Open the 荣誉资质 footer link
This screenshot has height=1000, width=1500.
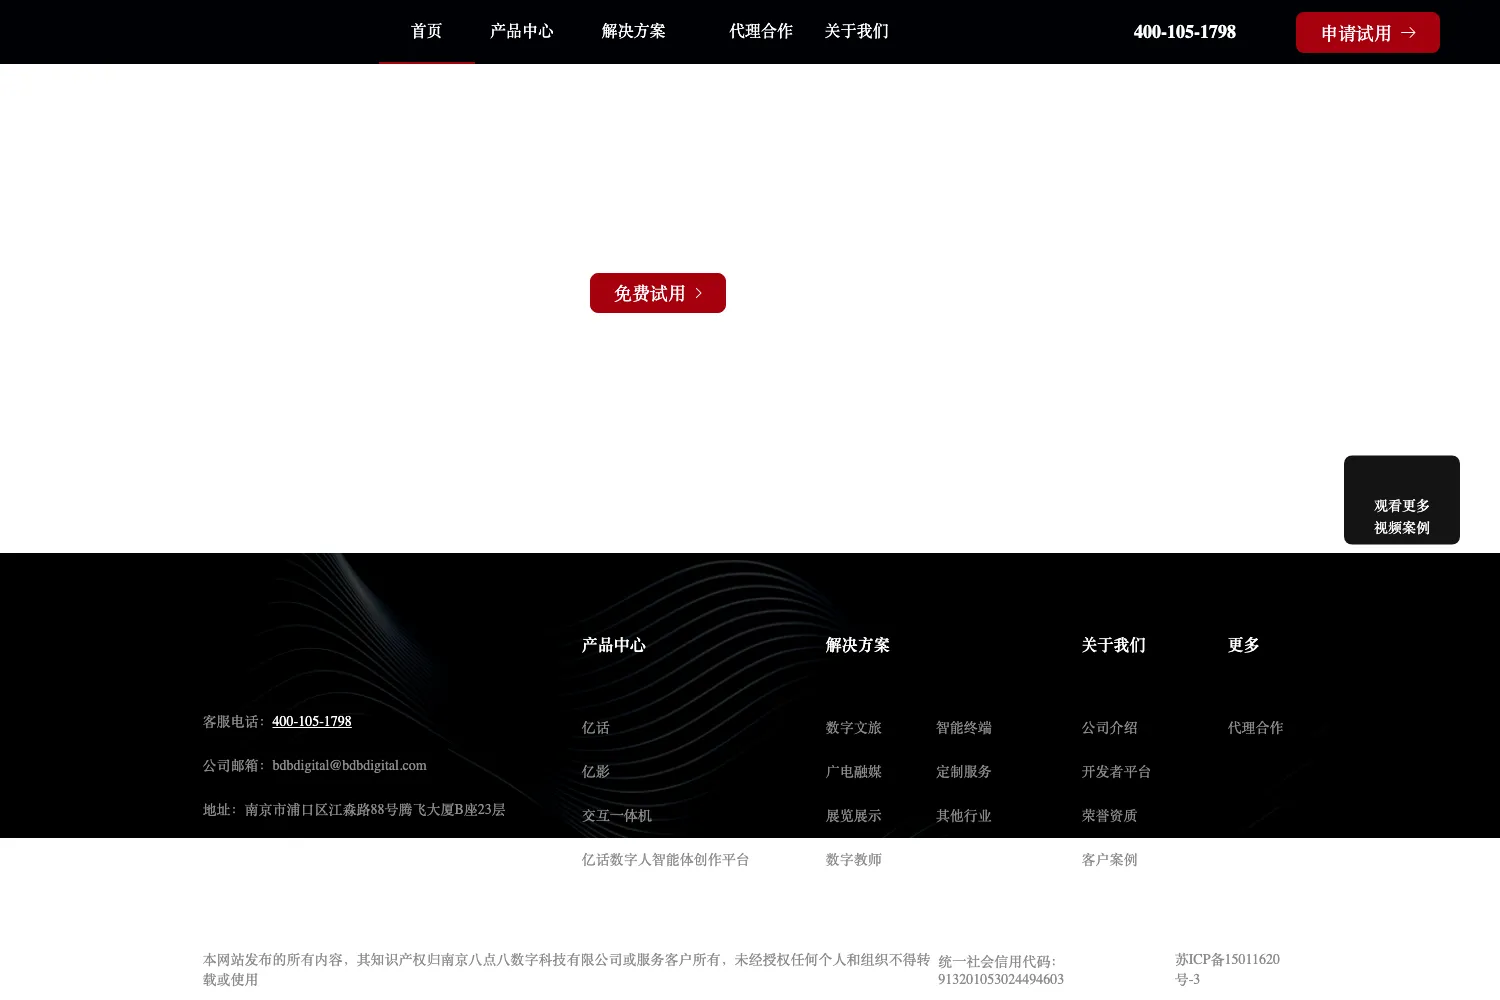click(x=1110, y=816)
